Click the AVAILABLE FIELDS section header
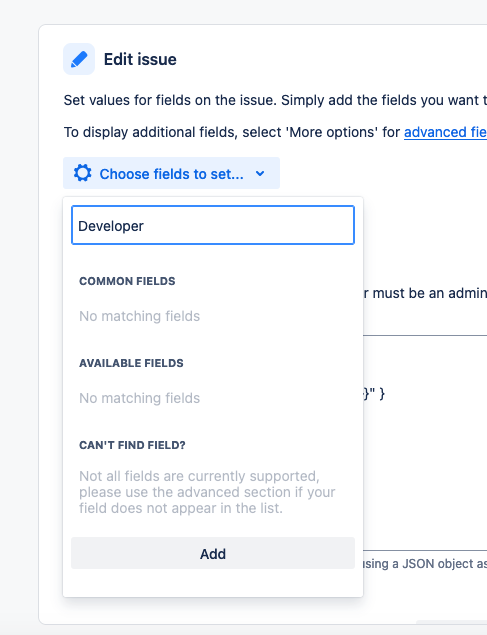Viewport: 487px width, 635px height. (x=131, y=363)
